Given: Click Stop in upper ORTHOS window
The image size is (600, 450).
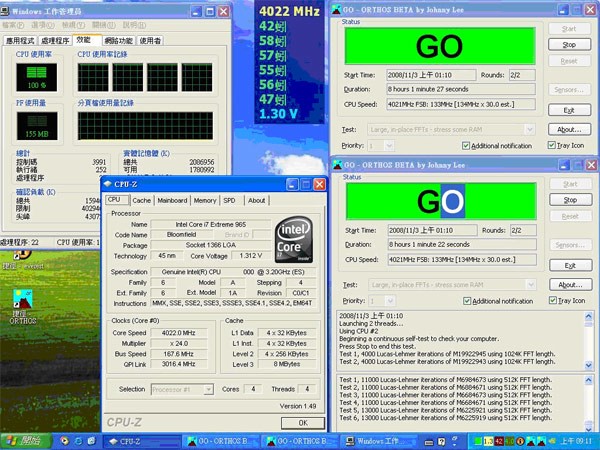Looking at the screenshot, I should click(x=569, y=45).
